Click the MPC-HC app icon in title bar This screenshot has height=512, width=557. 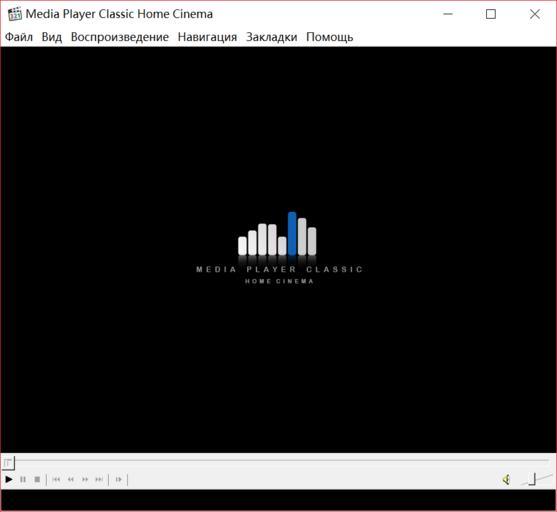point(15,14)
